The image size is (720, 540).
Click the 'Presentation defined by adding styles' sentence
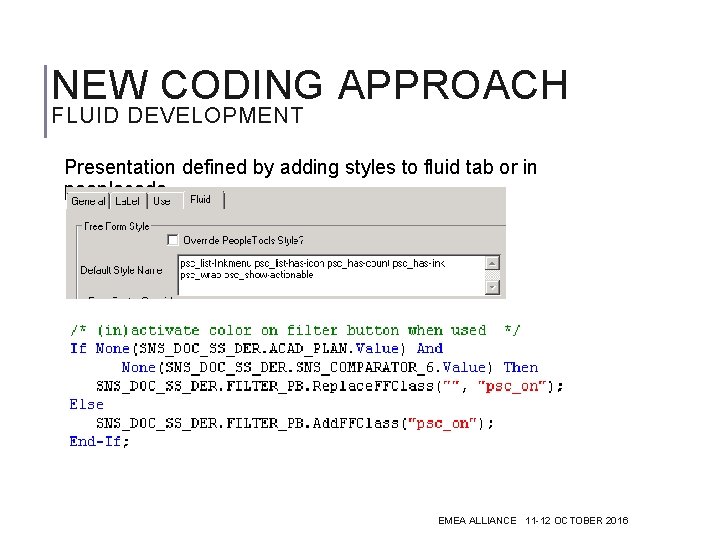[301, 167]
